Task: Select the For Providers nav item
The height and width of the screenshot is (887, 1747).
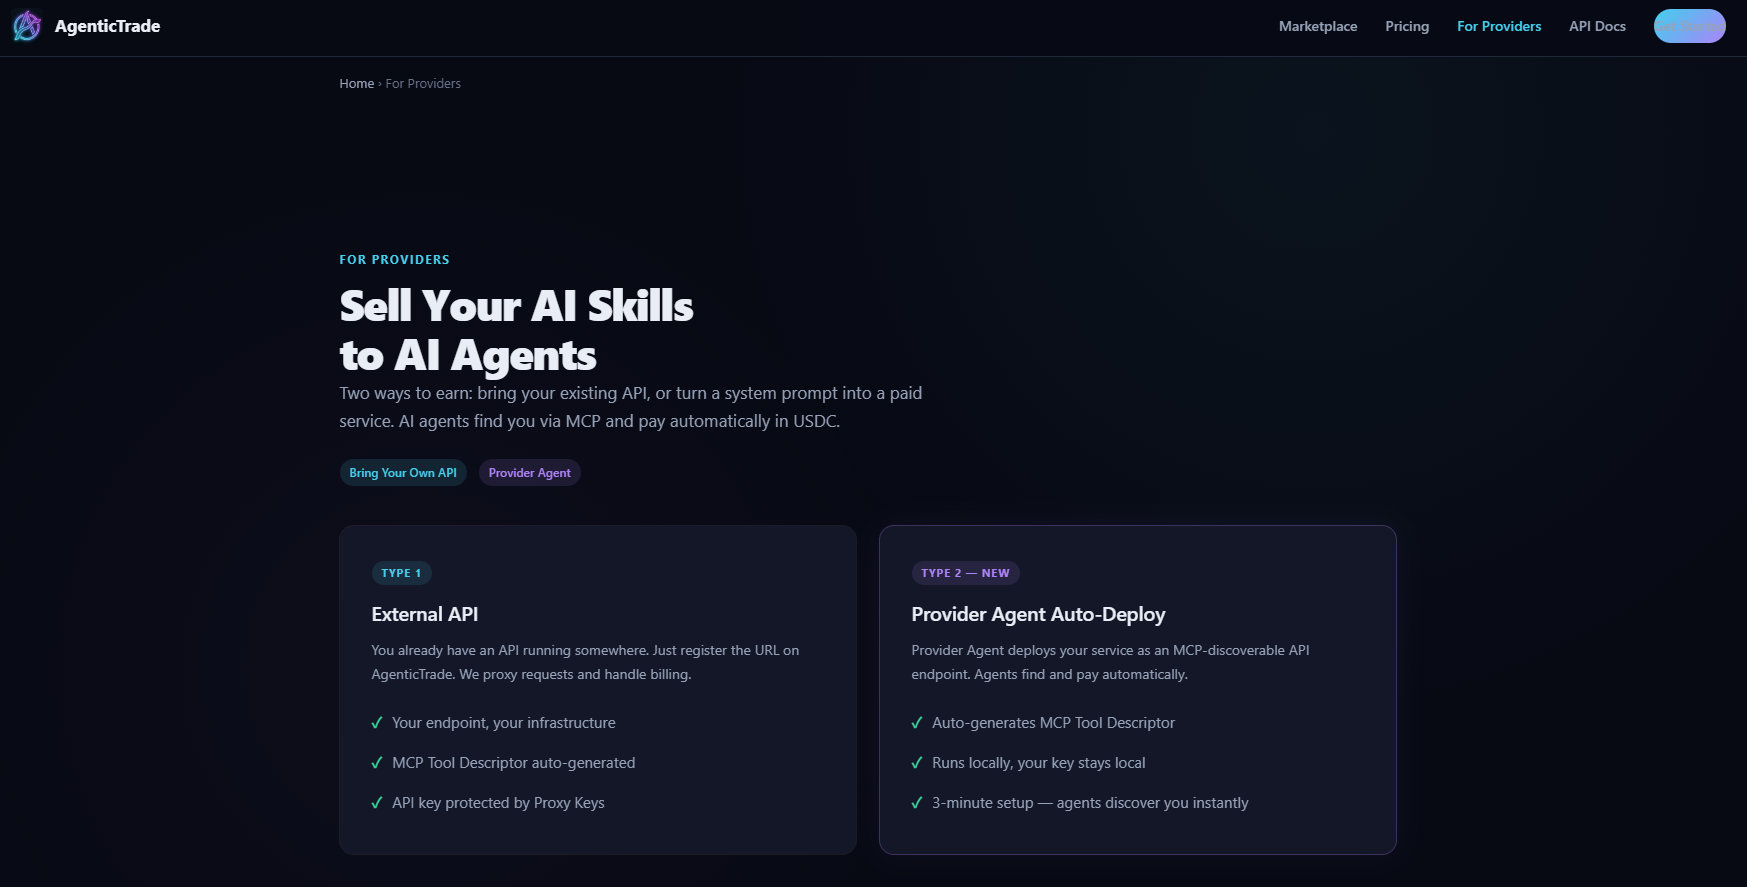Action: [x=1499, y=26]
